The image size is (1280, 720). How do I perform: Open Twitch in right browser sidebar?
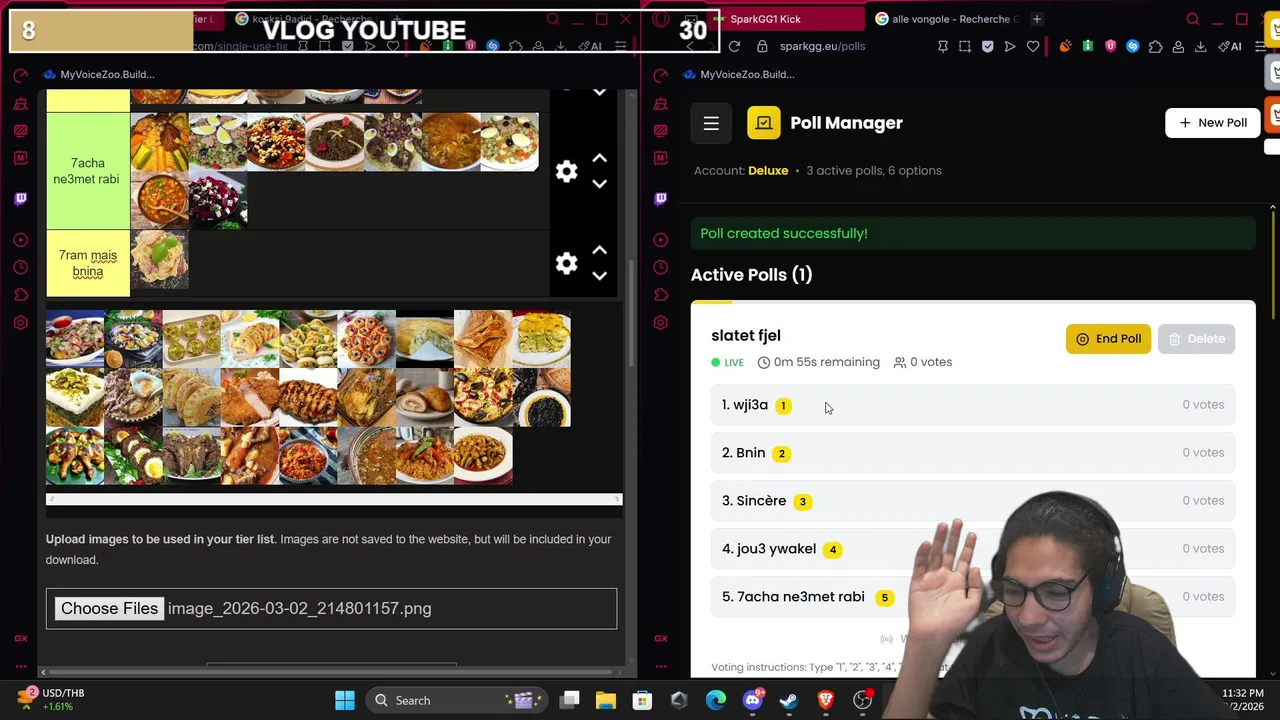click(x=661, y=199)
